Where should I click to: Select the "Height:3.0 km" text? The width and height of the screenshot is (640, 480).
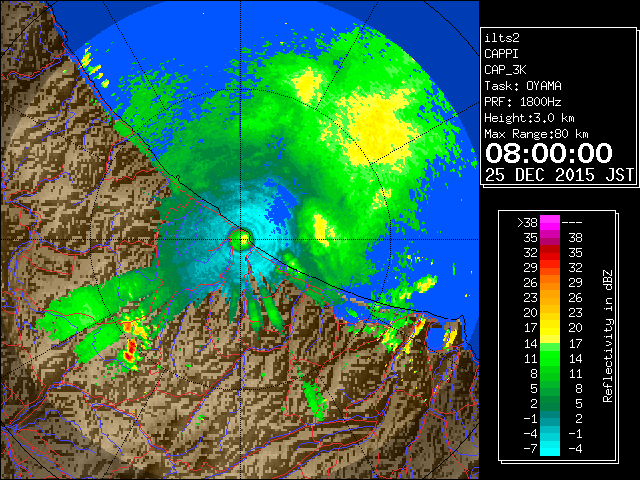(529, 118)
